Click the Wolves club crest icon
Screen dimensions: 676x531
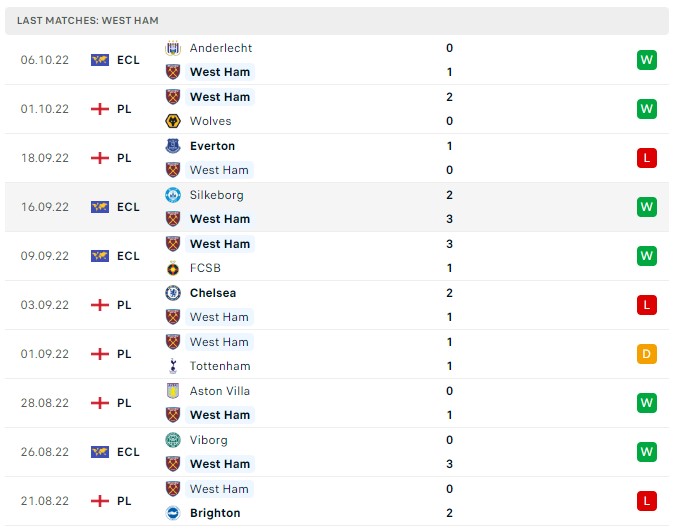[x=172, y=121]
